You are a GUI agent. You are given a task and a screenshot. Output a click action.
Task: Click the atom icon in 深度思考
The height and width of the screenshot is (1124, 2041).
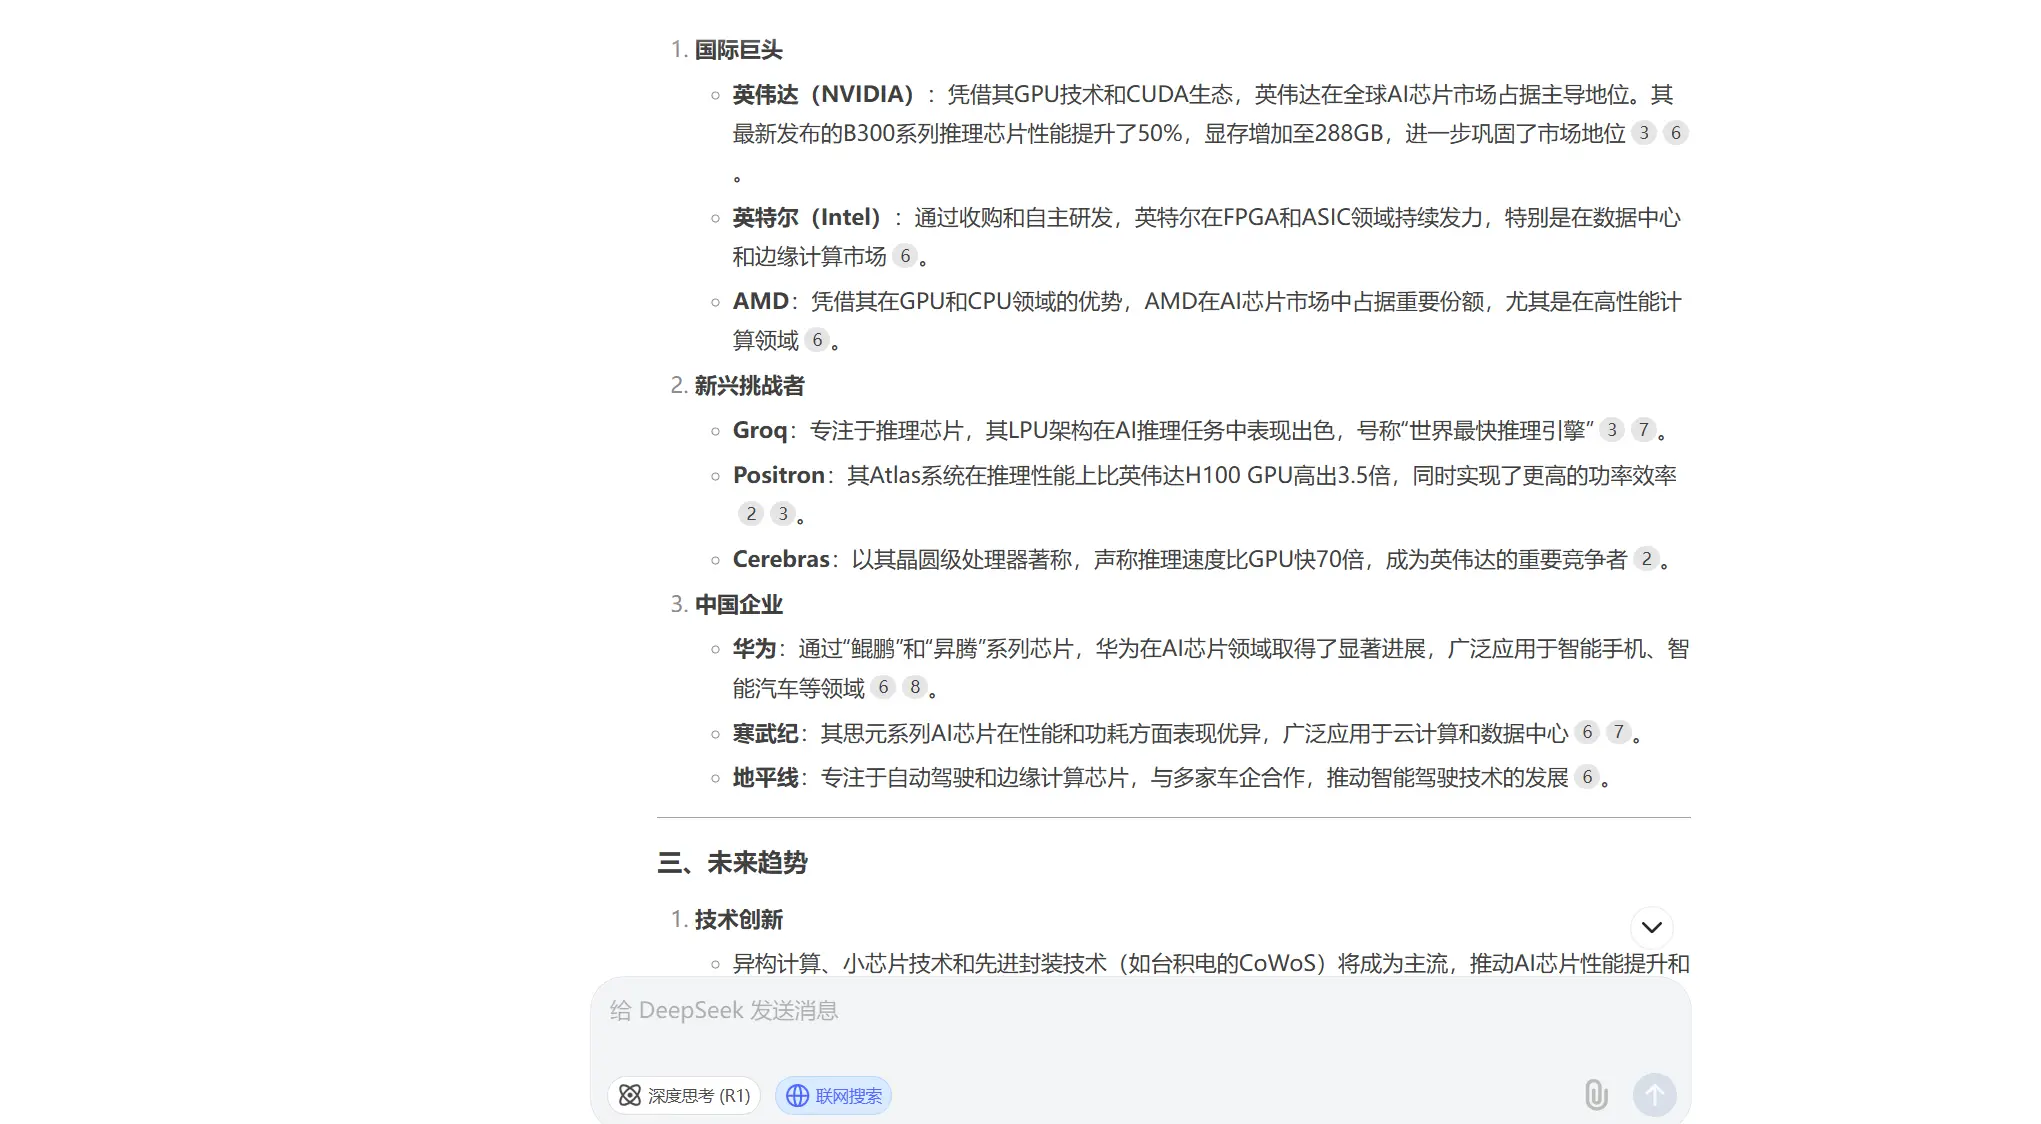pyautogui.click(x=630, y=1096)
